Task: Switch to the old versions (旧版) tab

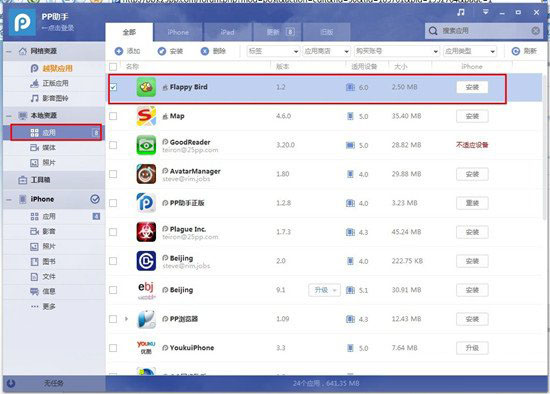Action: point(327,32)
